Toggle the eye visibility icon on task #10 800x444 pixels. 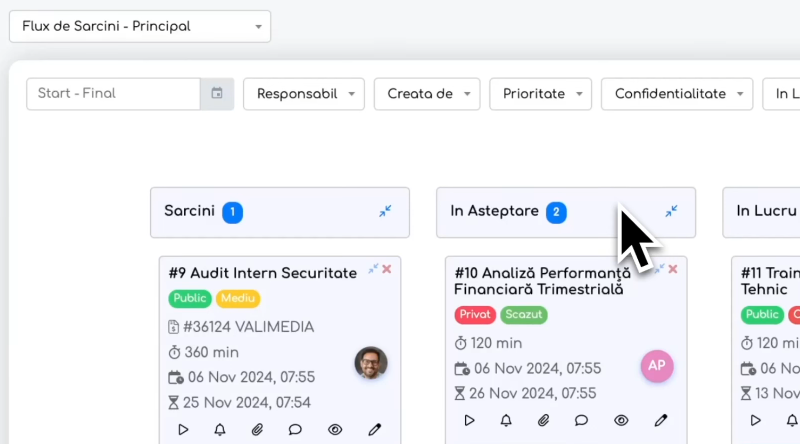coord(621,420)
